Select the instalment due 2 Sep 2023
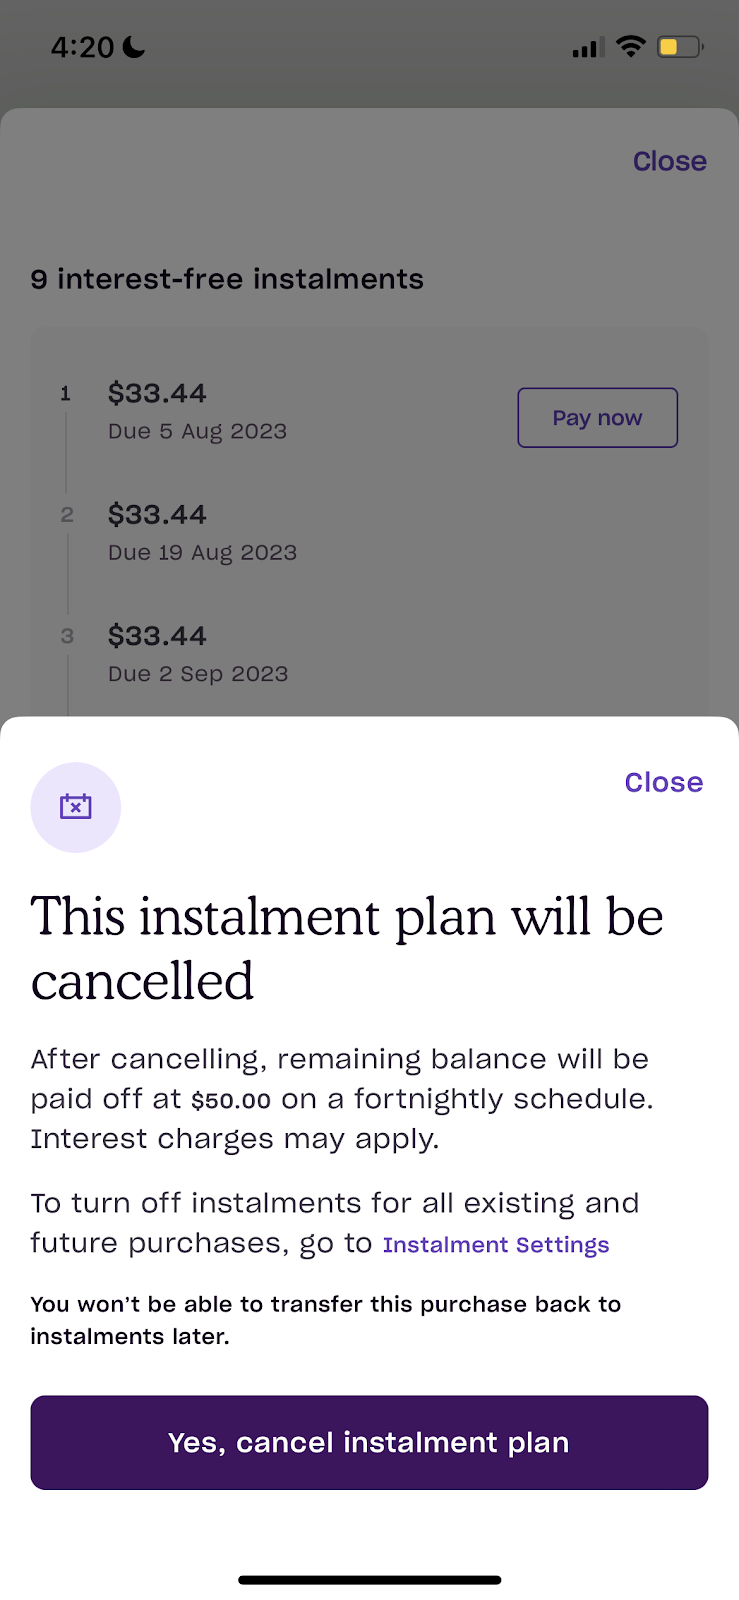 point(198,654)
